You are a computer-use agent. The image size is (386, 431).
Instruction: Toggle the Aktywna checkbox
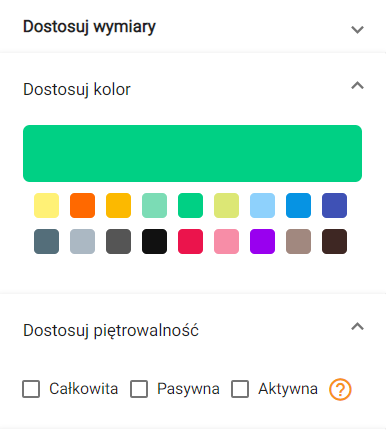240,389
